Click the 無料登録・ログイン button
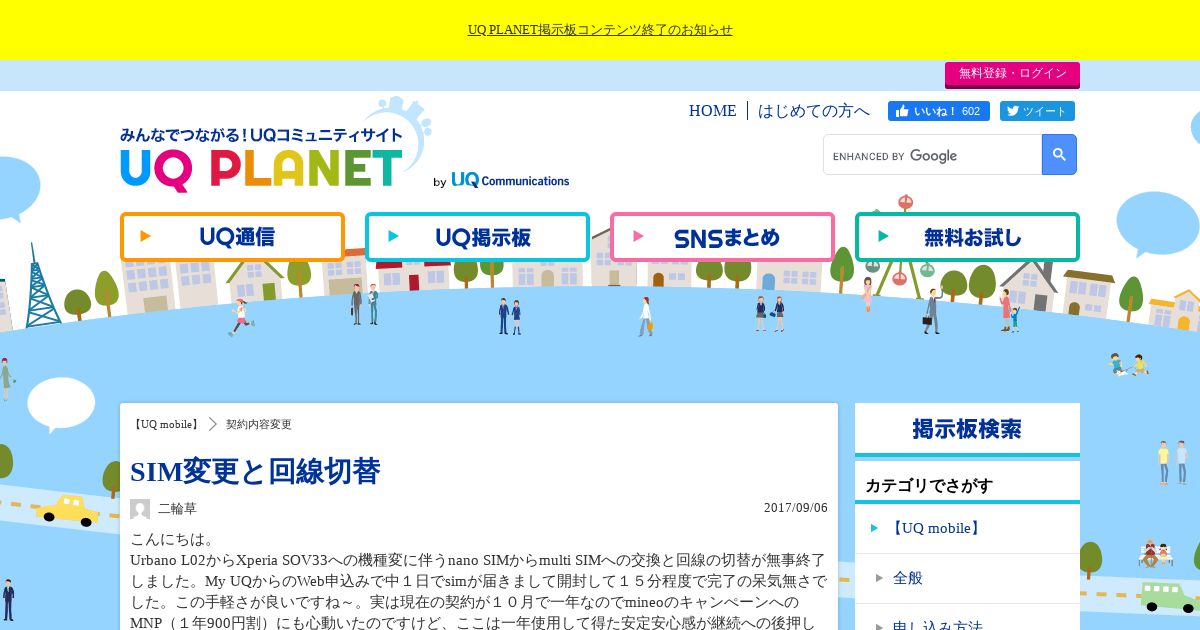The image size is (1200, 630). (1012, 74)
